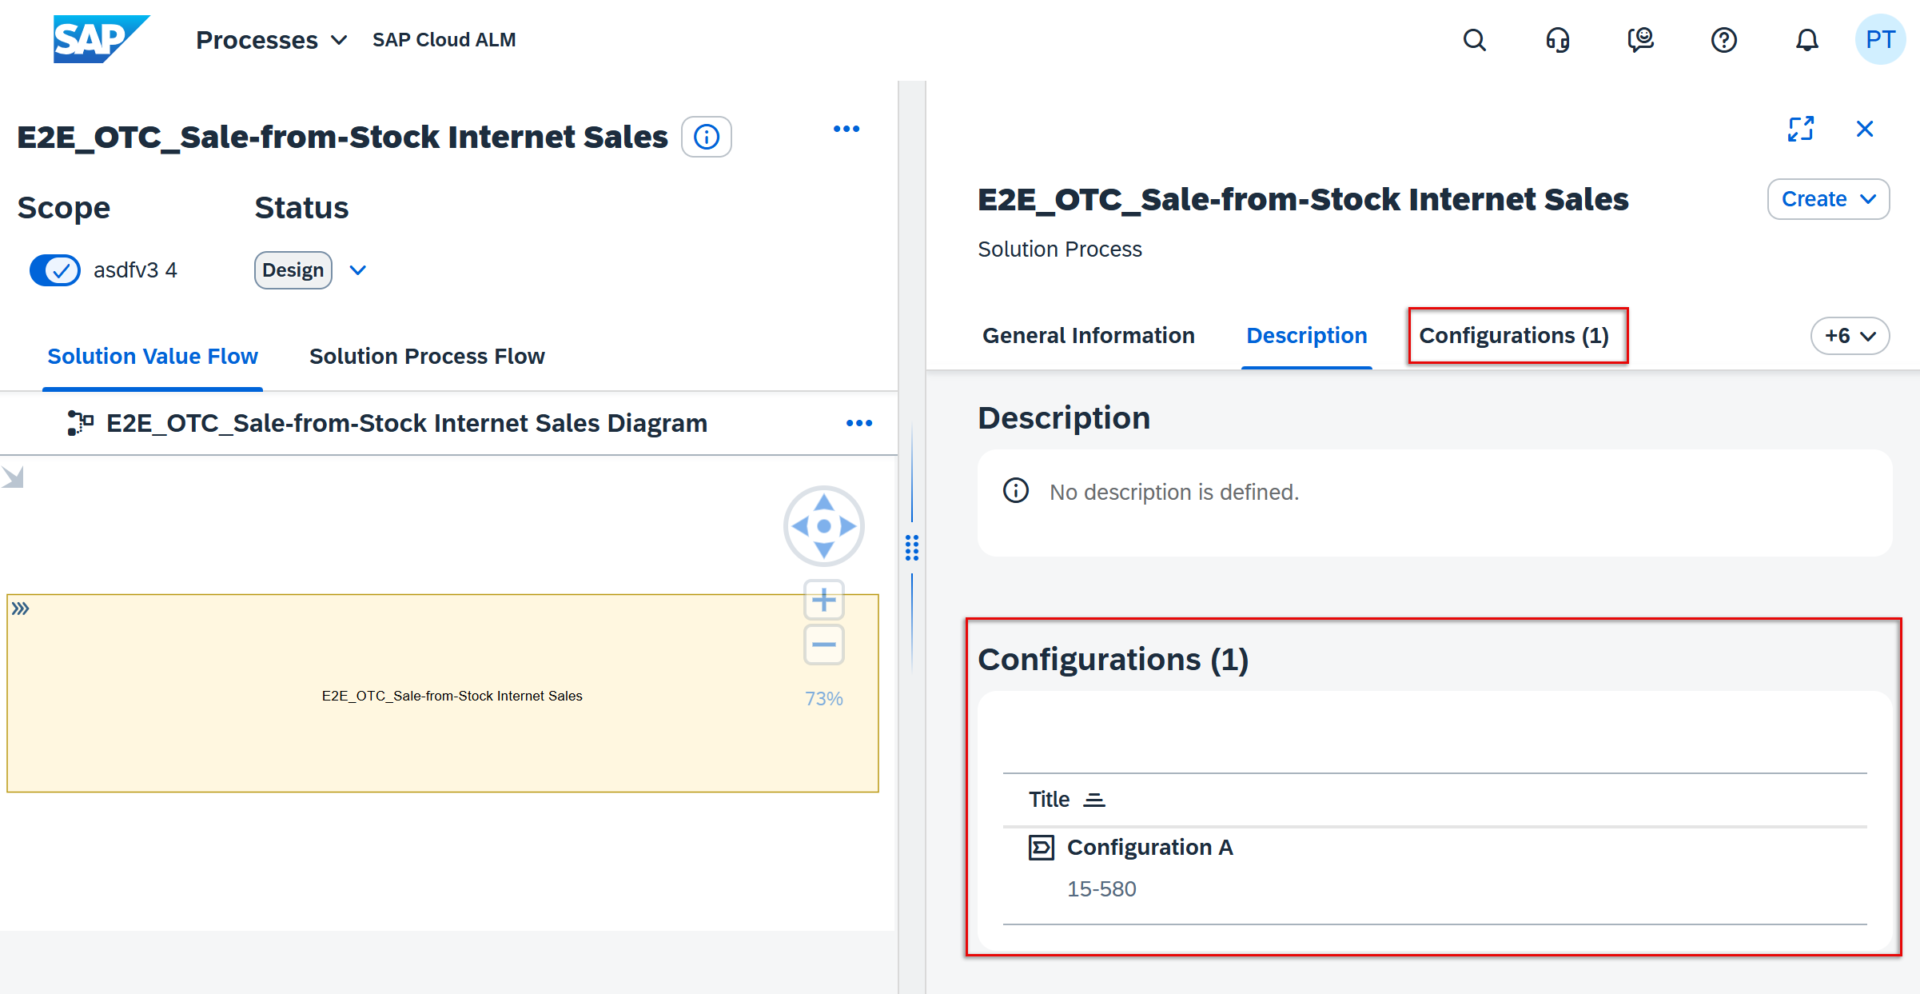Zoom in the diagram with plus button

(823, 600)
